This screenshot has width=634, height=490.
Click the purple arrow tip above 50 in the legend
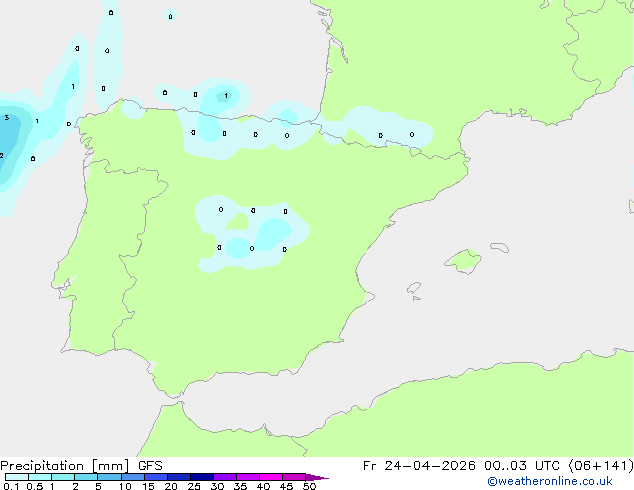tap(317, 477)
